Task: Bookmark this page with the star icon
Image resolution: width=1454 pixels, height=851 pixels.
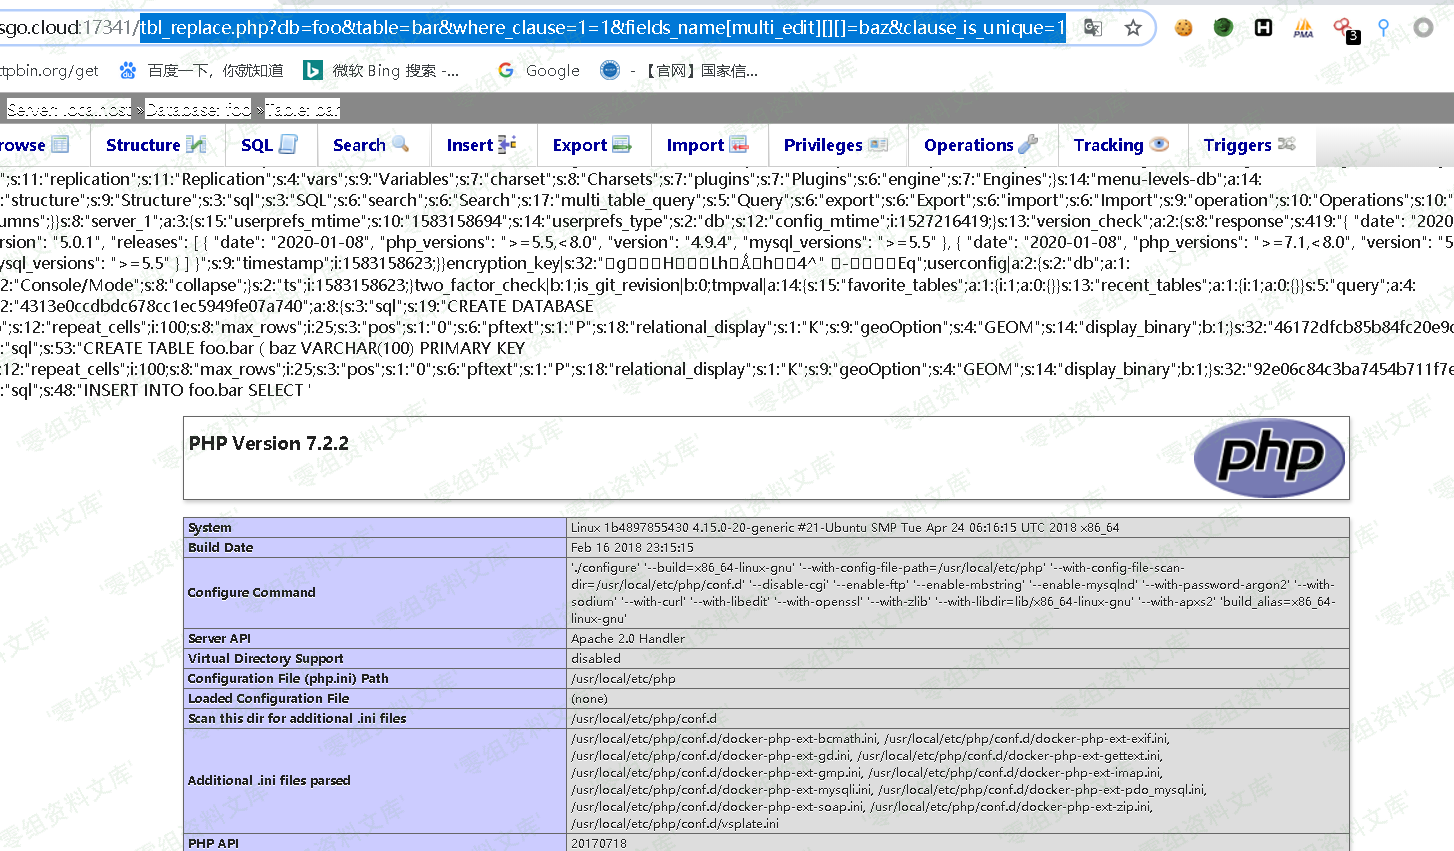Action: click(1133, 28)
